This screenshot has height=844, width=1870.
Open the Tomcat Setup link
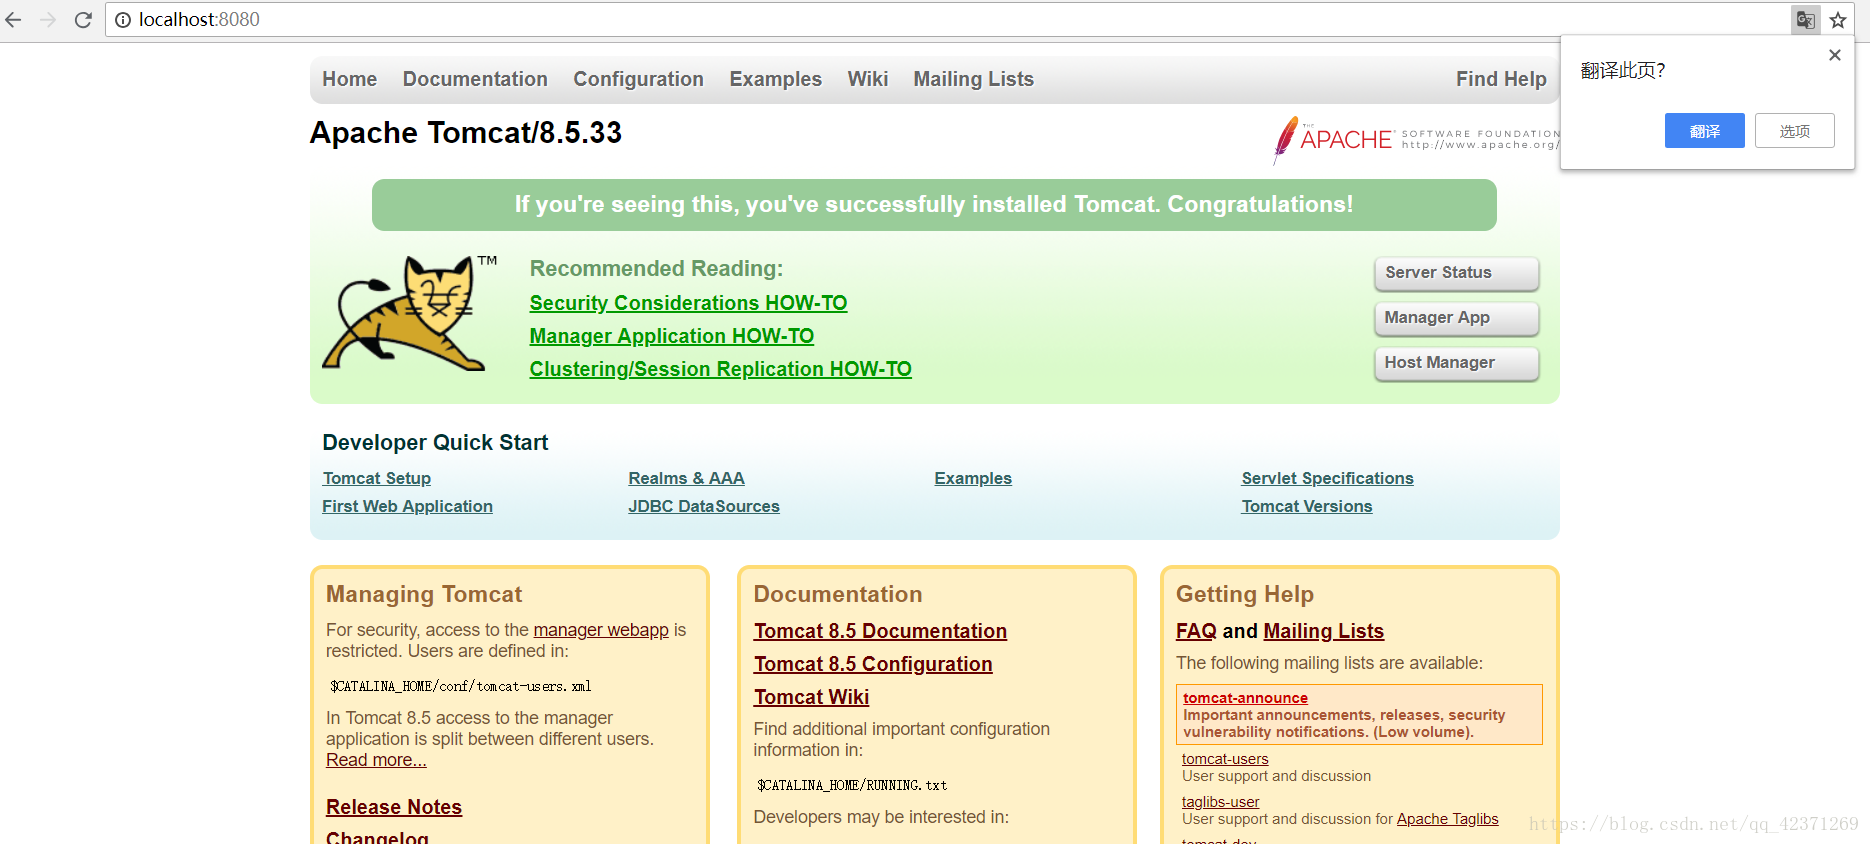tap(377, 478)
